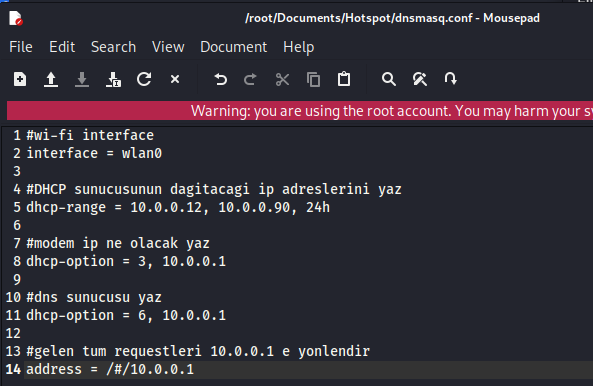
Task: Open the File menu
Action: click(x=21, y=47)
